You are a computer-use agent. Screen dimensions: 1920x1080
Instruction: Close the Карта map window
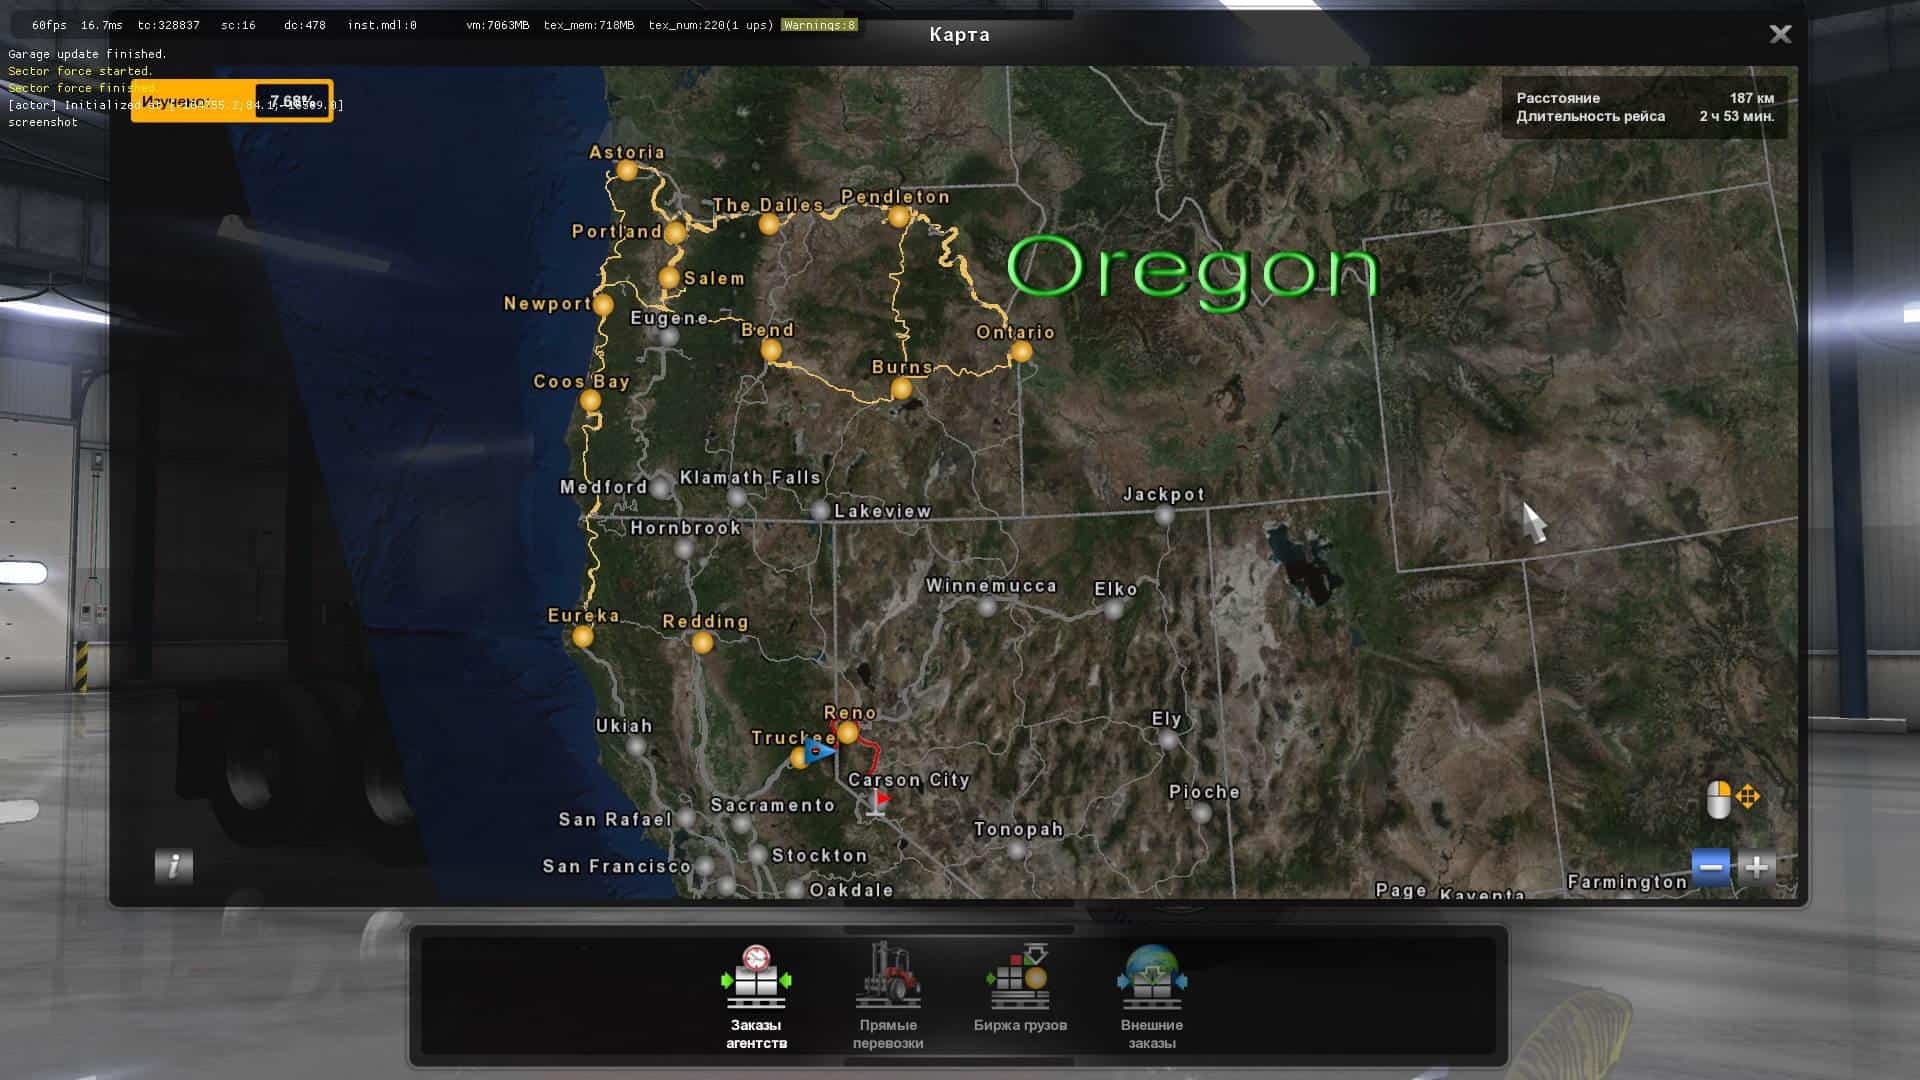tap(1780, 34)
